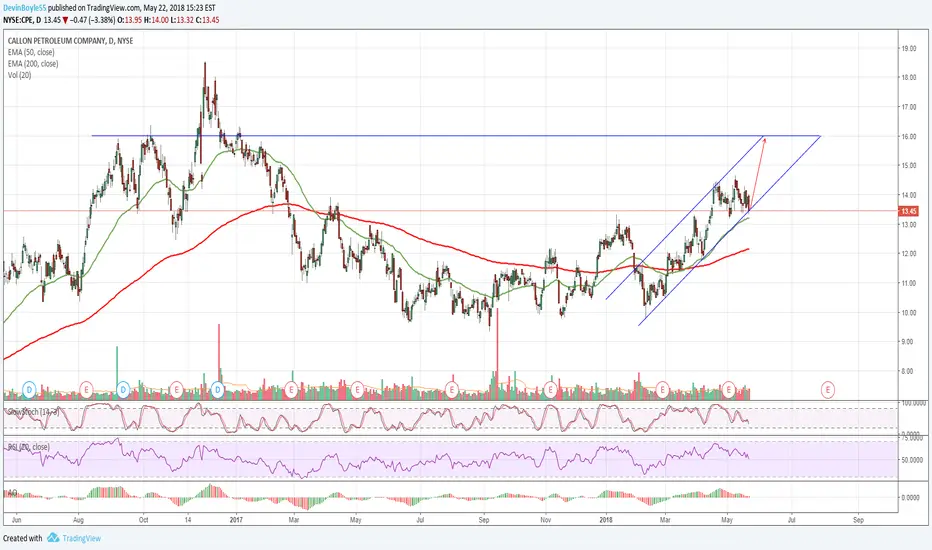Click the Nov date axis label
Image resolution: width=932 pixels, height=550 pixels.
546,520
